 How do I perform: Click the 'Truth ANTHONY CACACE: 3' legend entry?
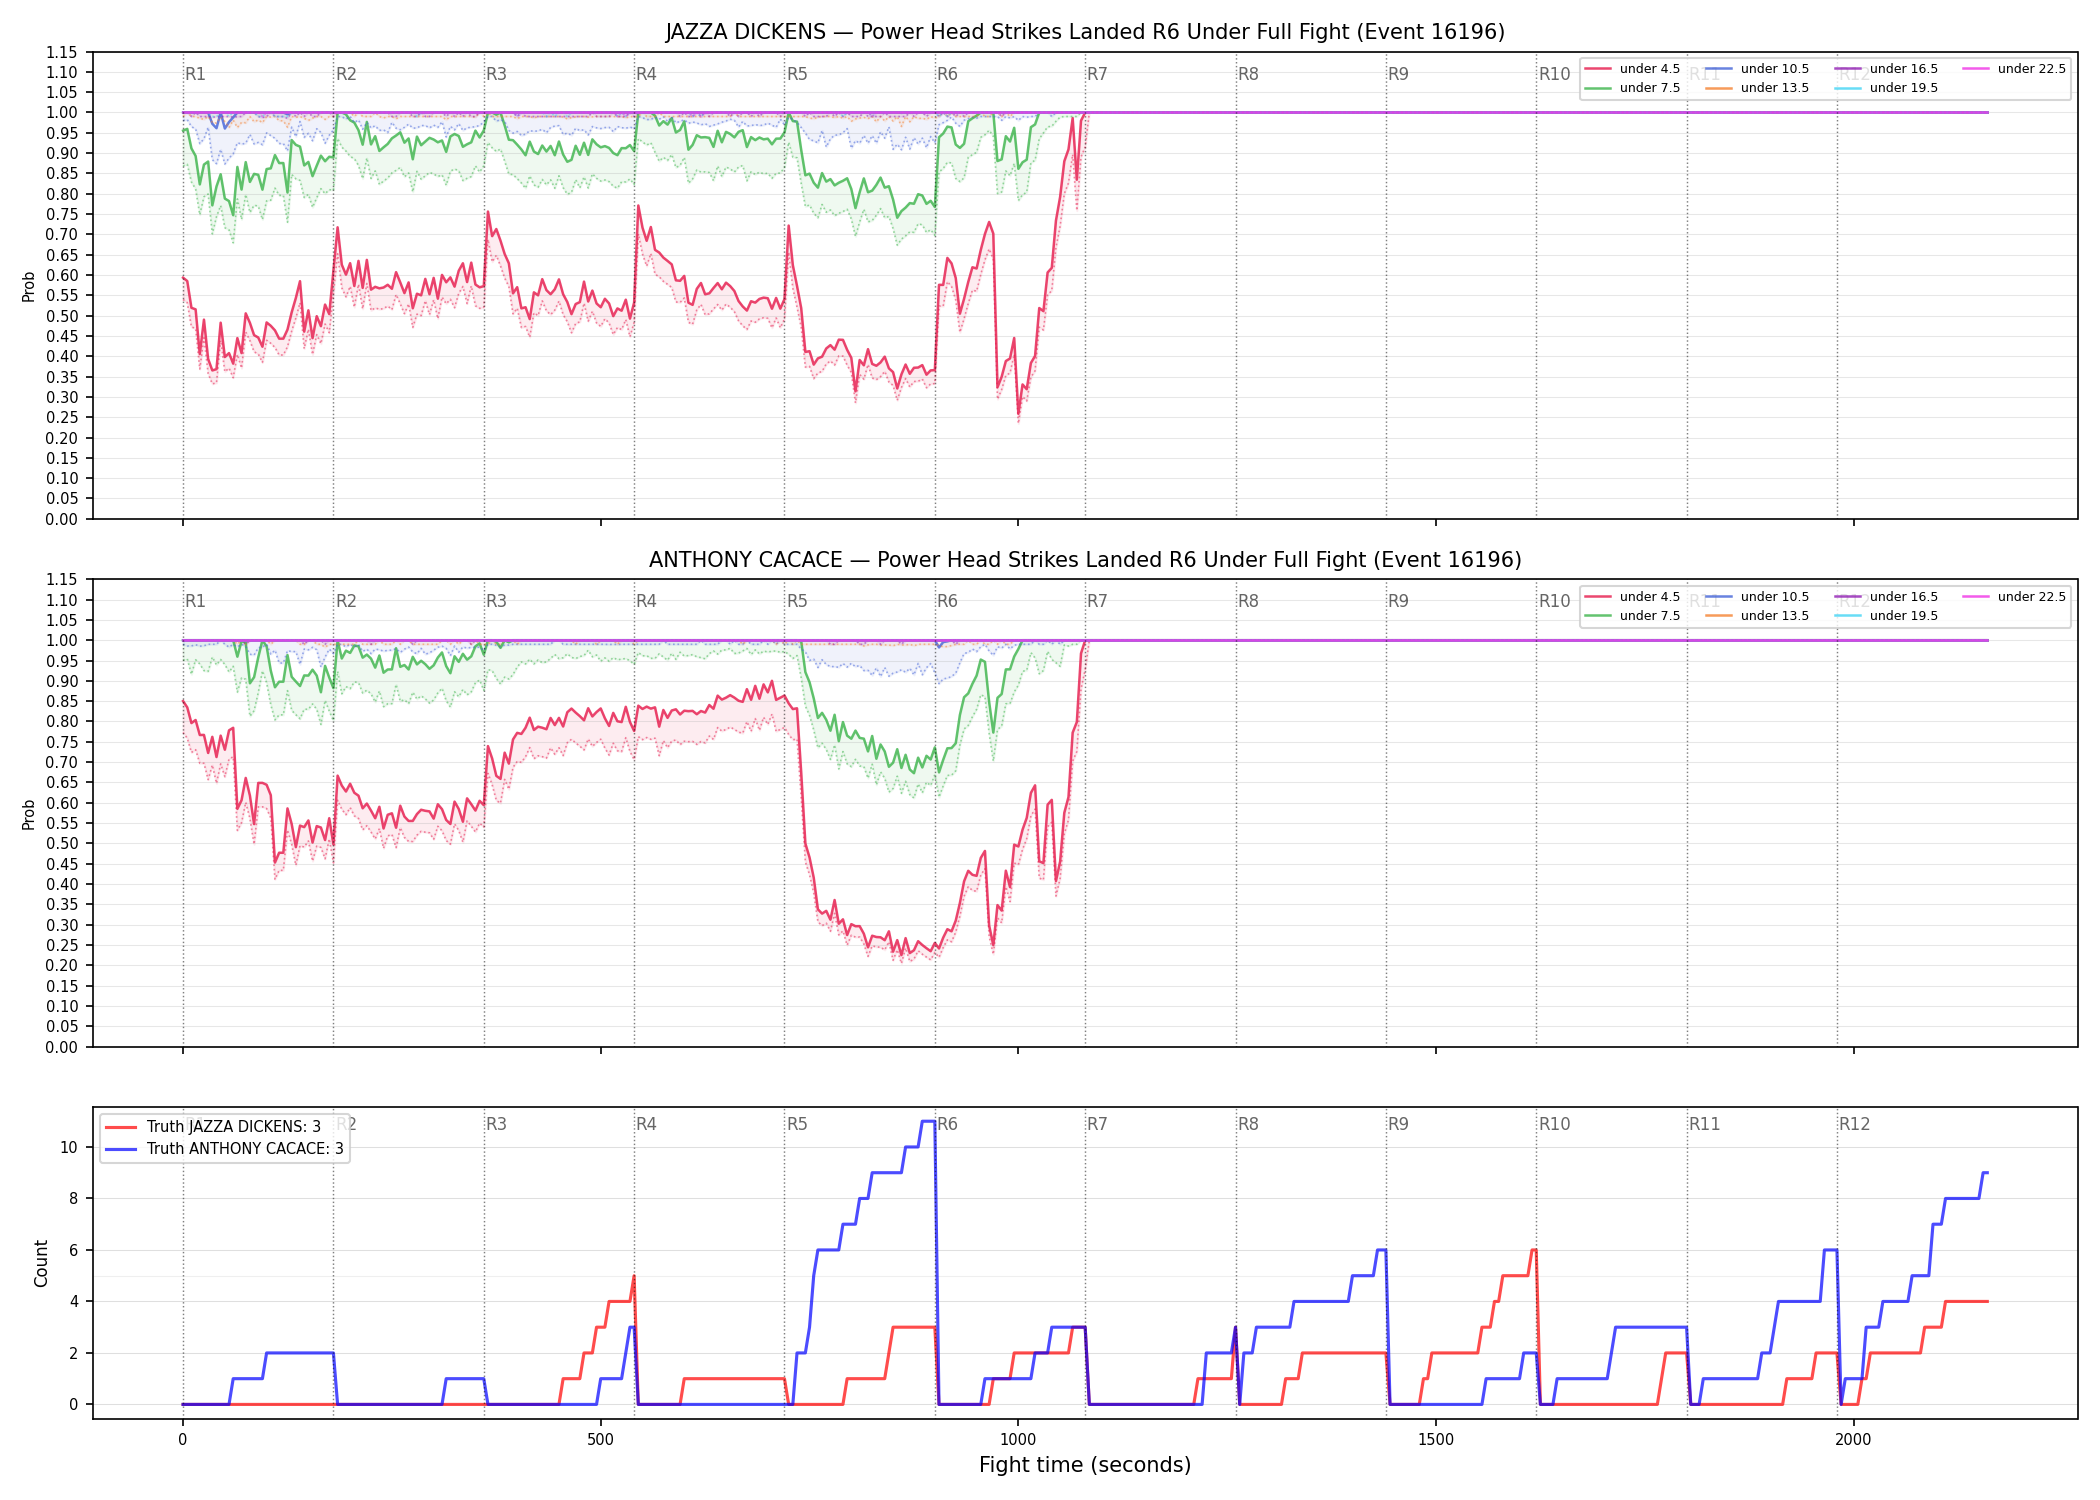click(224, 1149)
